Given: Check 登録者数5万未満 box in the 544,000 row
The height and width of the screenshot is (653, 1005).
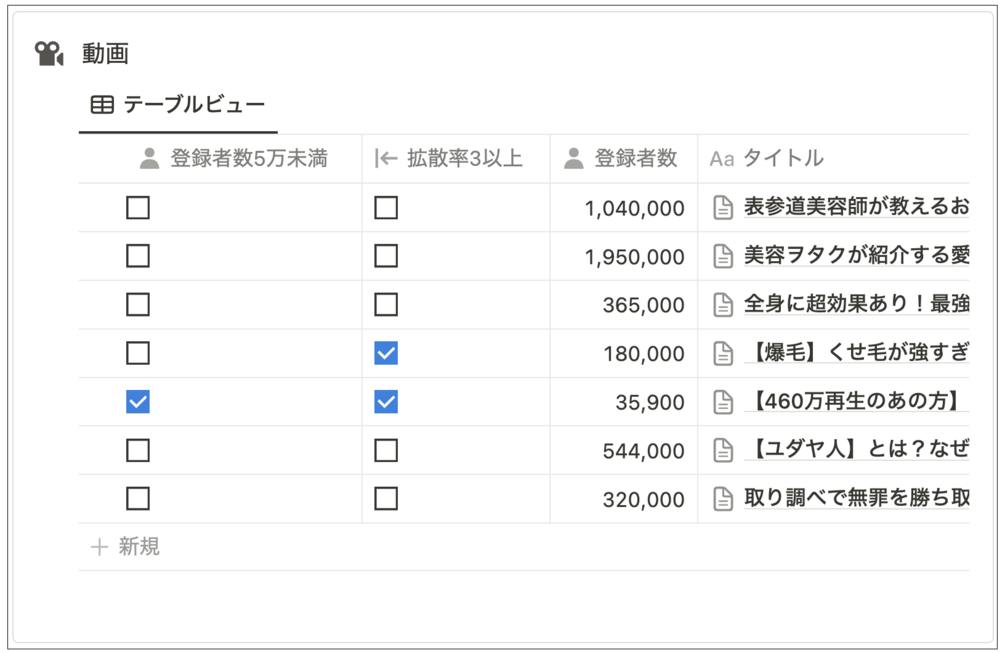Looking at the screenshot, I should (x=138, y=450).
